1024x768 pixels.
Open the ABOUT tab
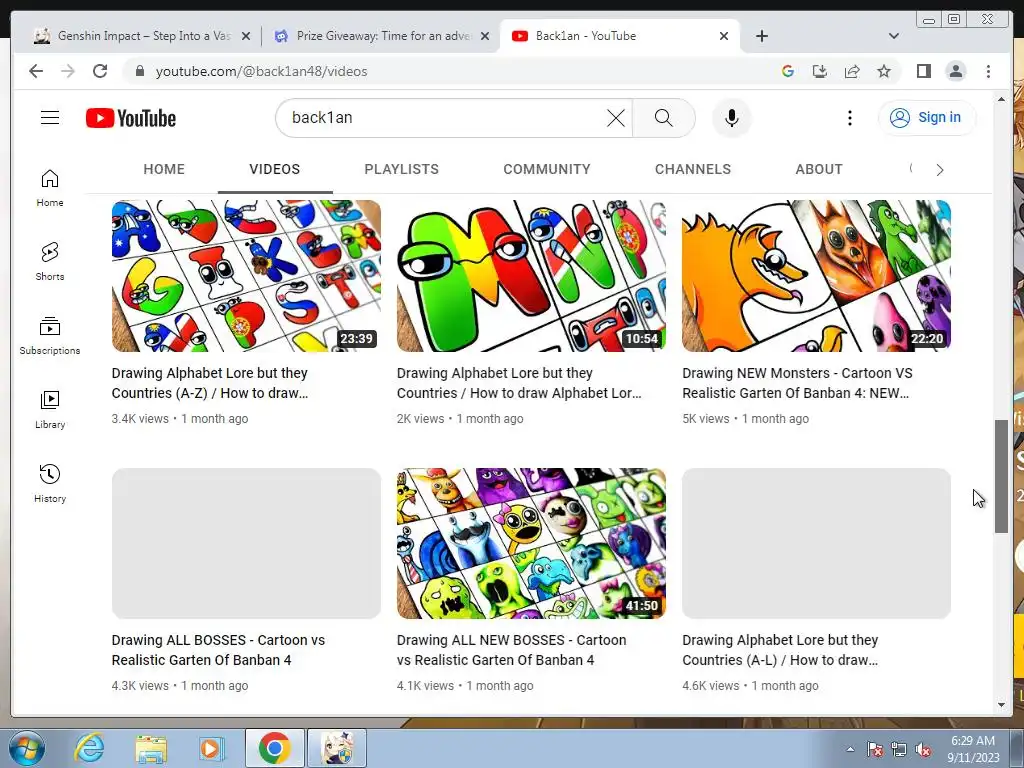pyautogui.click(x=819, y=169)
